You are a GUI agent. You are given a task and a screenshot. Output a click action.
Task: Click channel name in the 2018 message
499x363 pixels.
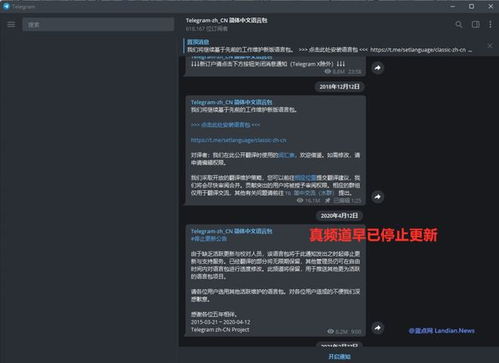[231, 102]
